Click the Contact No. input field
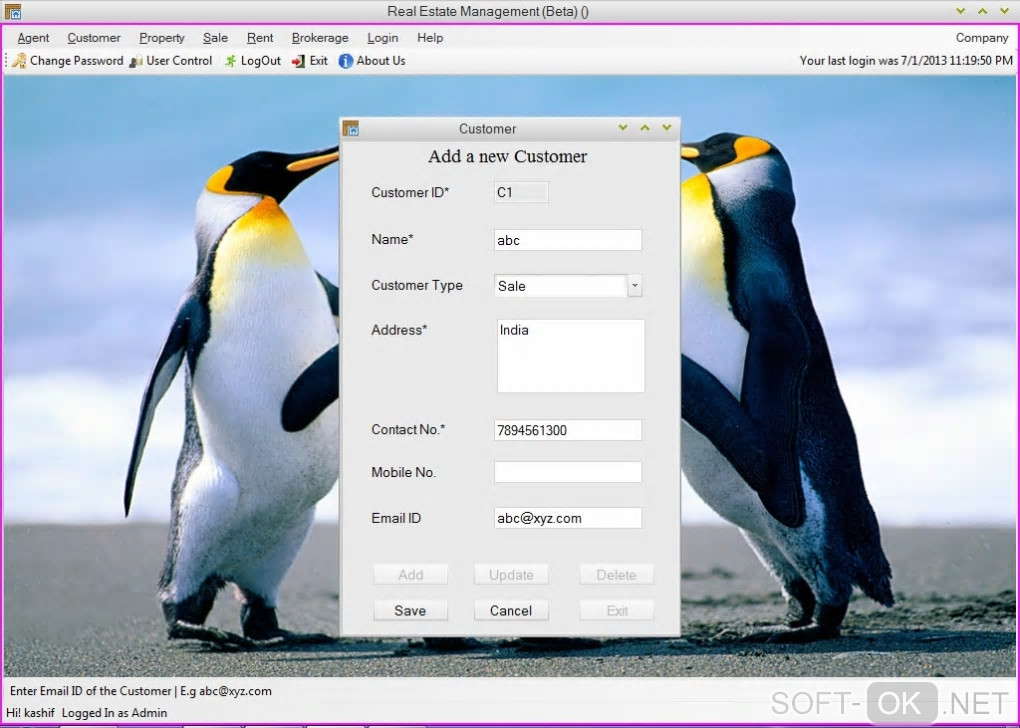This screenshot has height=728, width=1020. (568, 430)
